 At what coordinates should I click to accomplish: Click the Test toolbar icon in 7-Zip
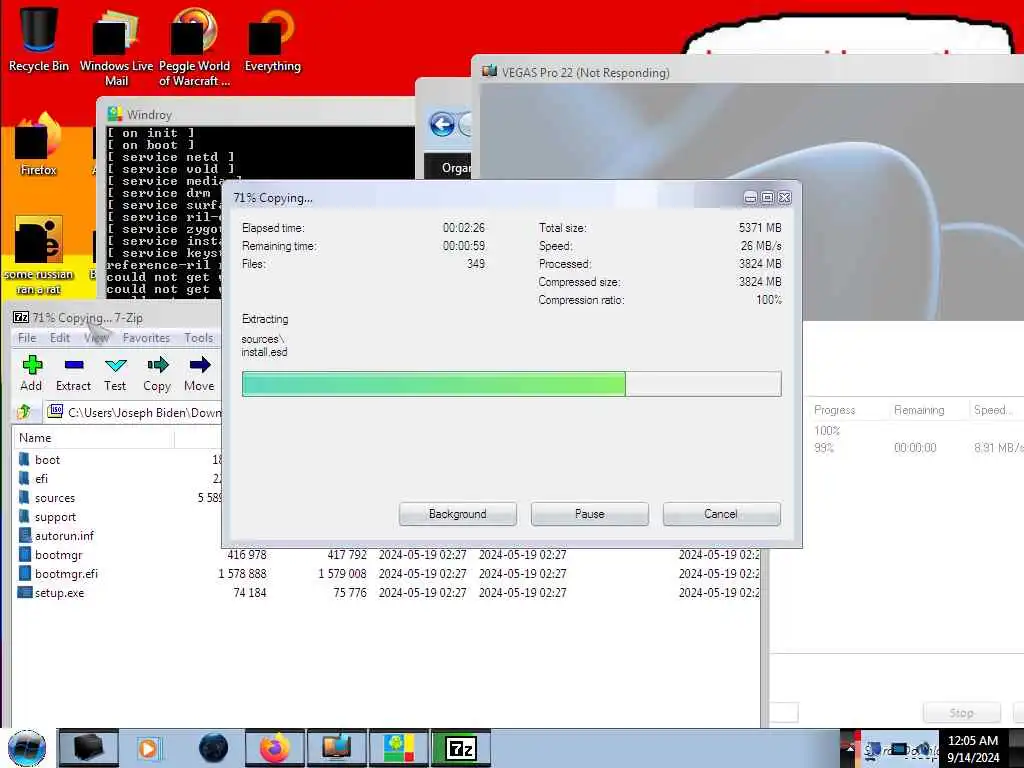[115, 373]
